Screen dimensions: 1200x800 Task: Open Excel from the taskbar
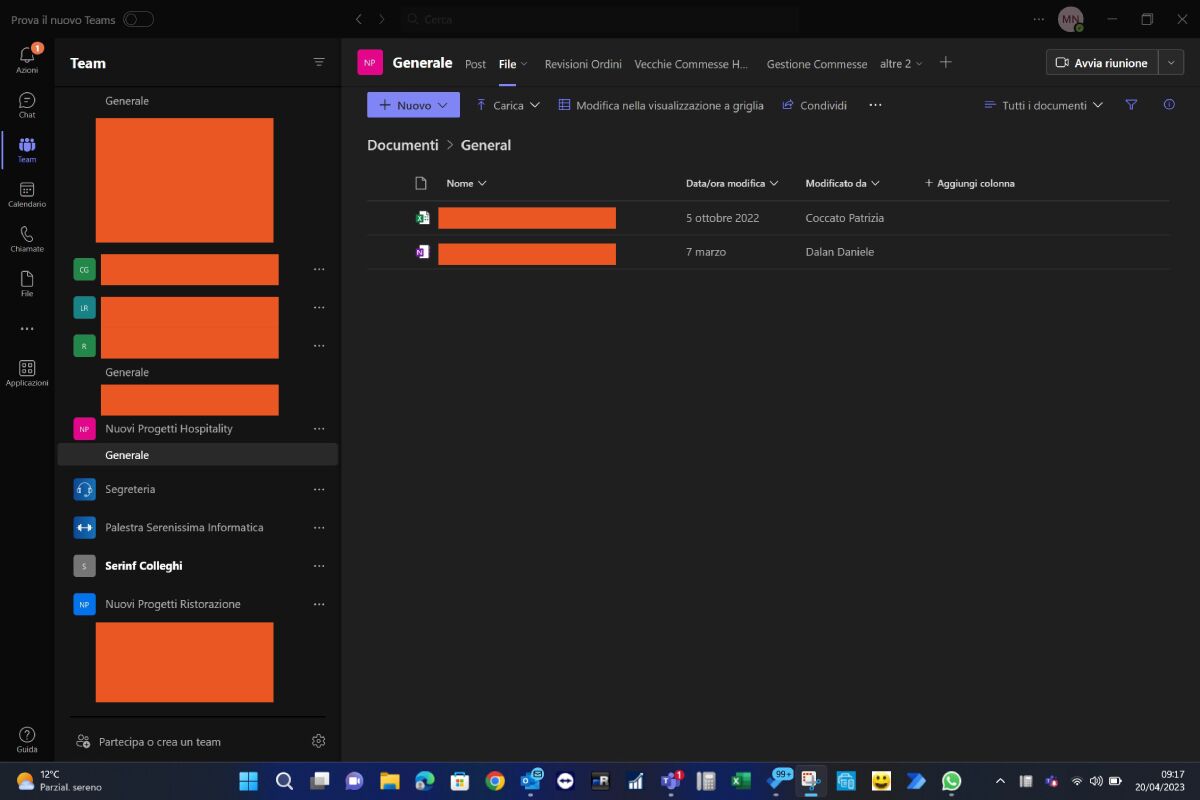pyautogui.click(x=740, y=781)
